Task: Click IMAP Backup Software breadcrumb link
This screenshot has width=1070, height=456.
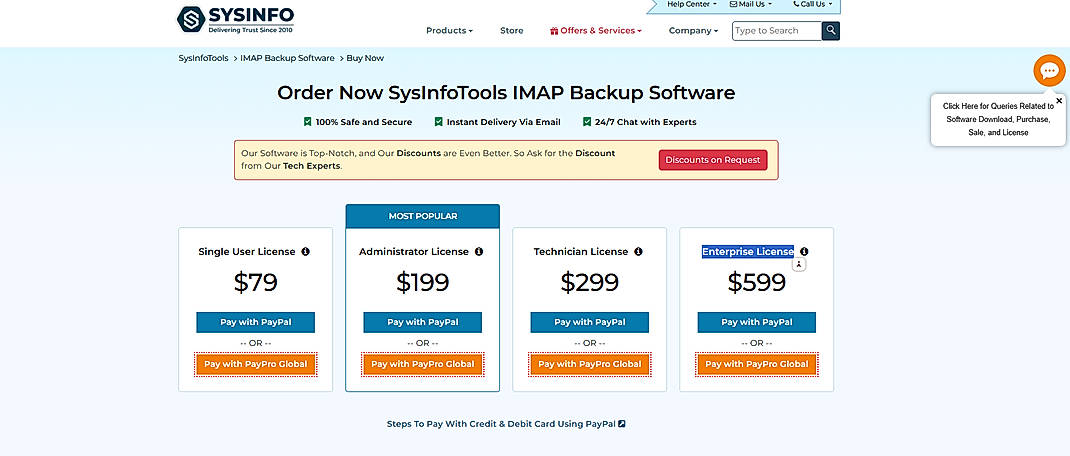Action: [x=287, y=58]
